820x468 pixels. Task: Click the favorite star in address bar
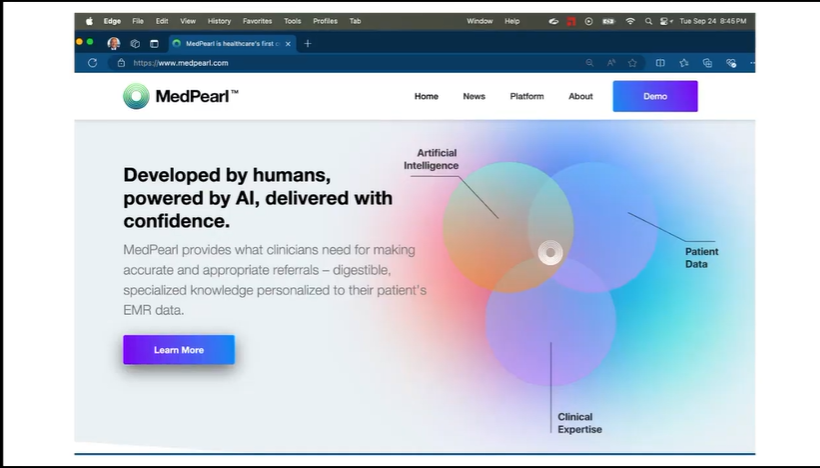[632, 62]
